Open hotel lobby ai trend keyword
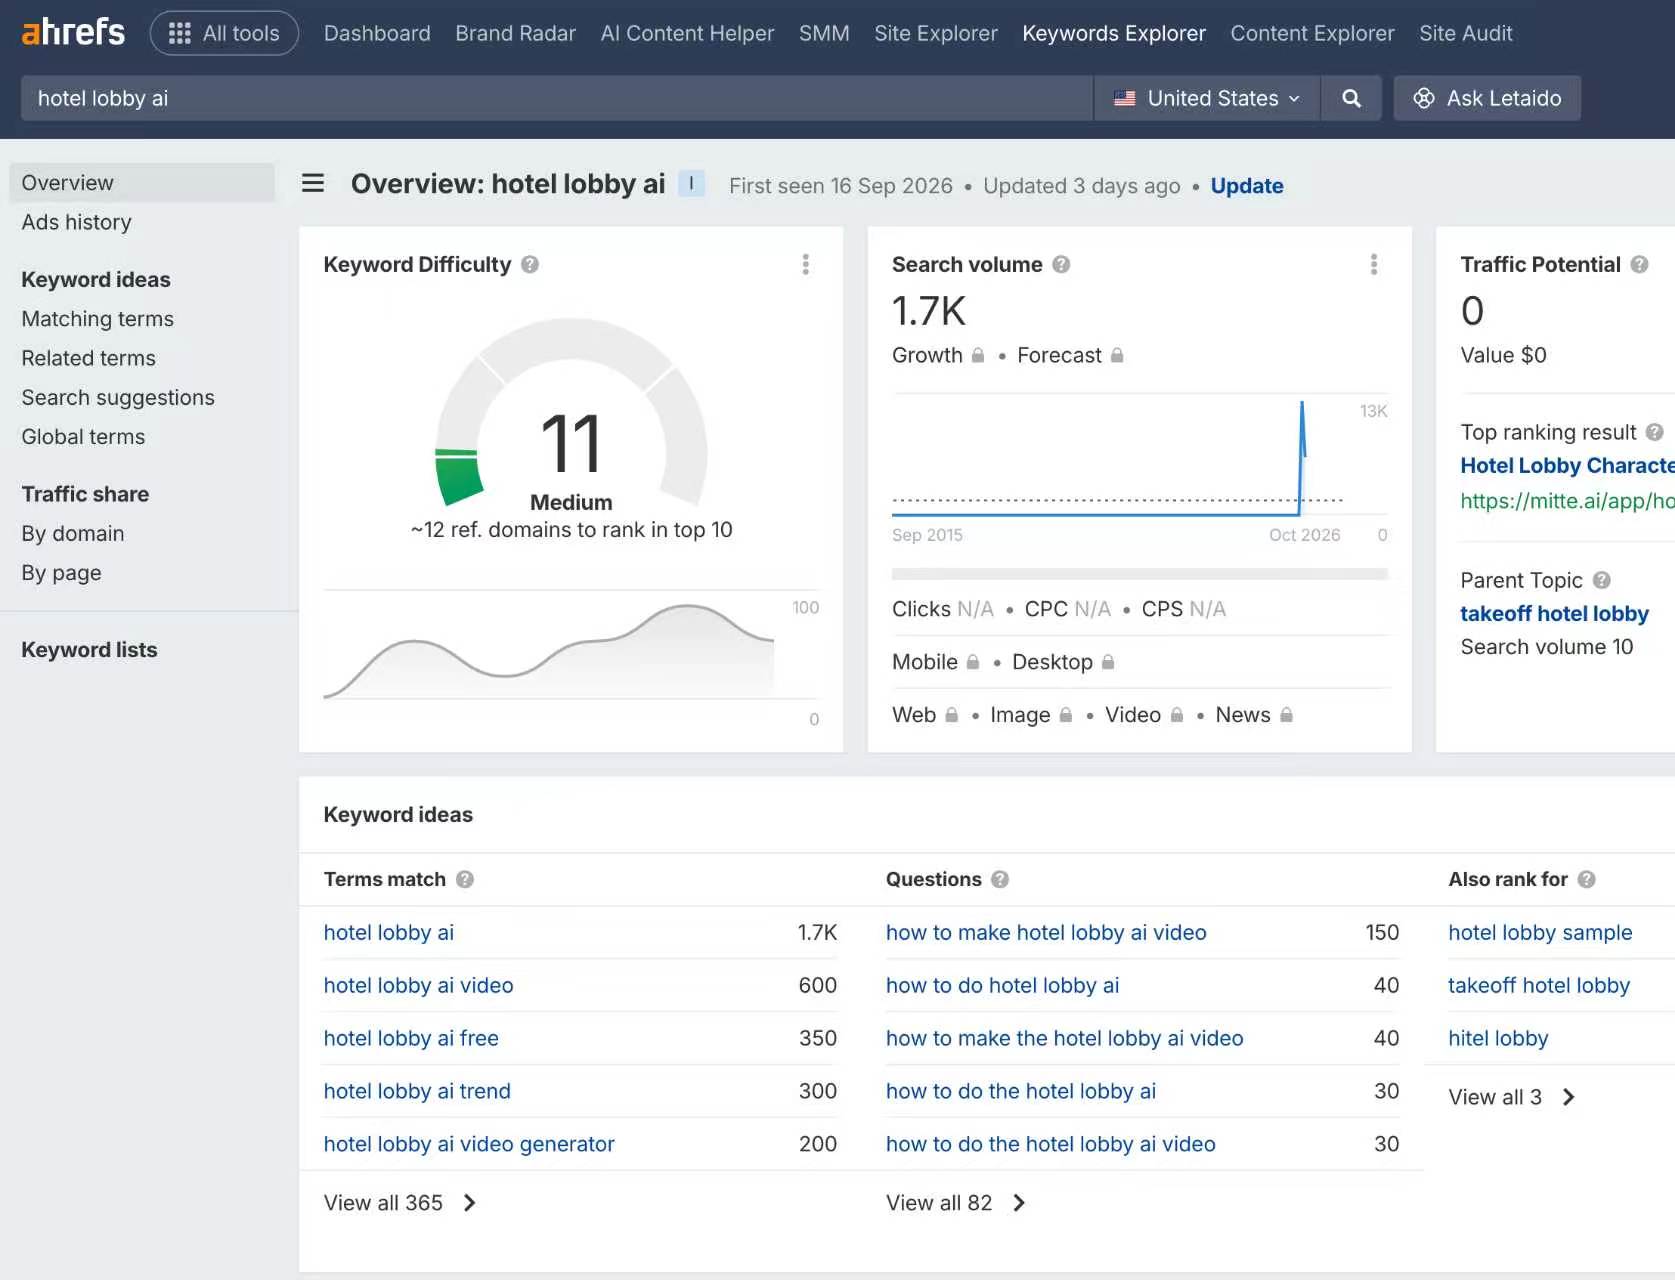This screenshot has height=1280, width=1675. 417,1091
